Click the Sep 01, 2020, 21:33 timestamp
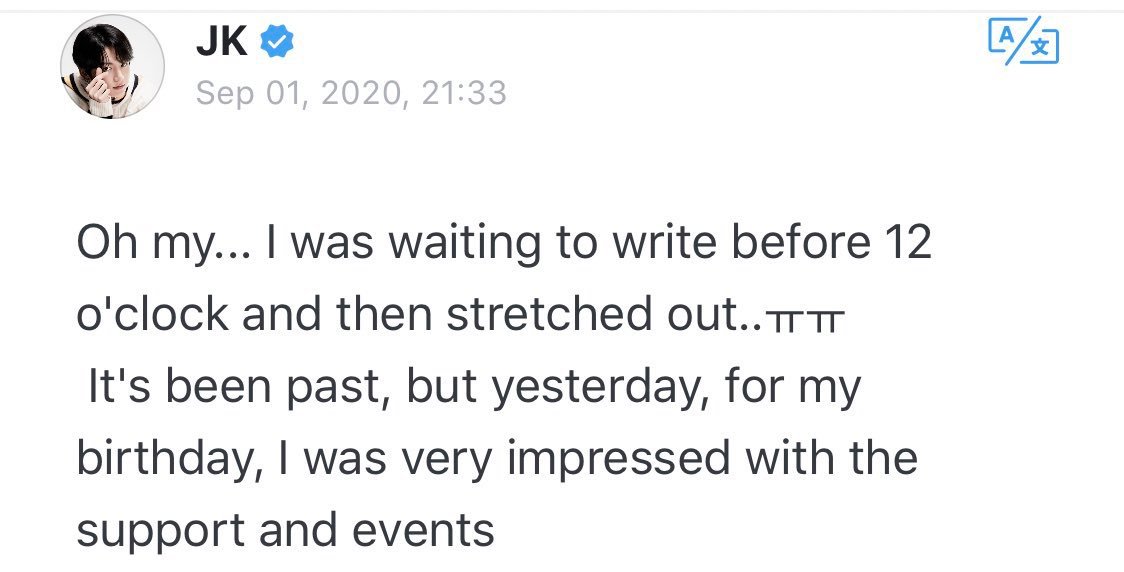This screenshot has width=1124, height=572. [351, 93]
